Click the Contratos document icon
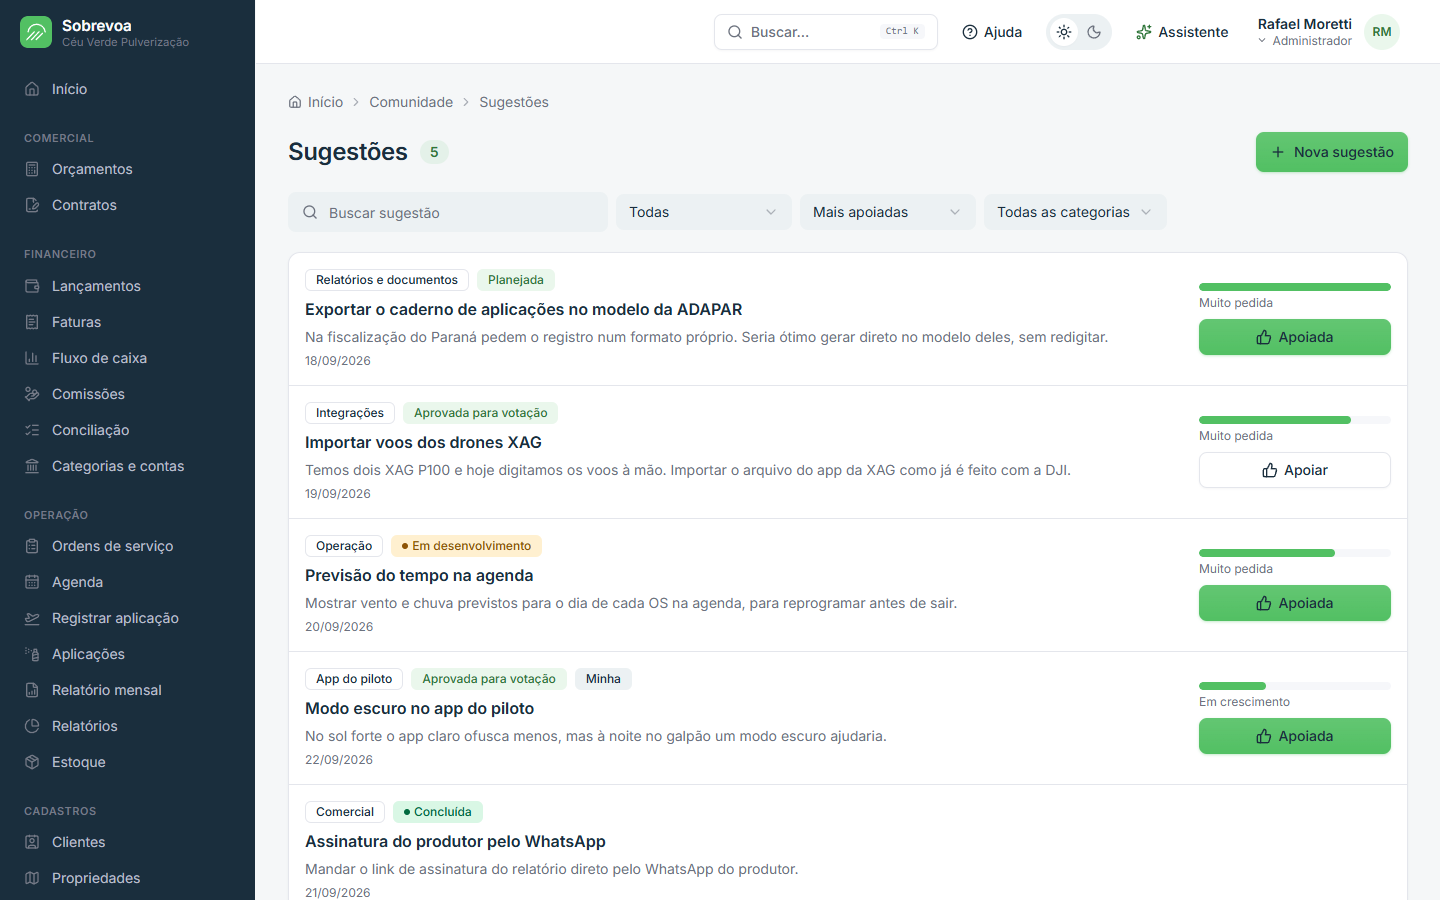The width and height of the screenshot is (1440, 900). [32, 205]
